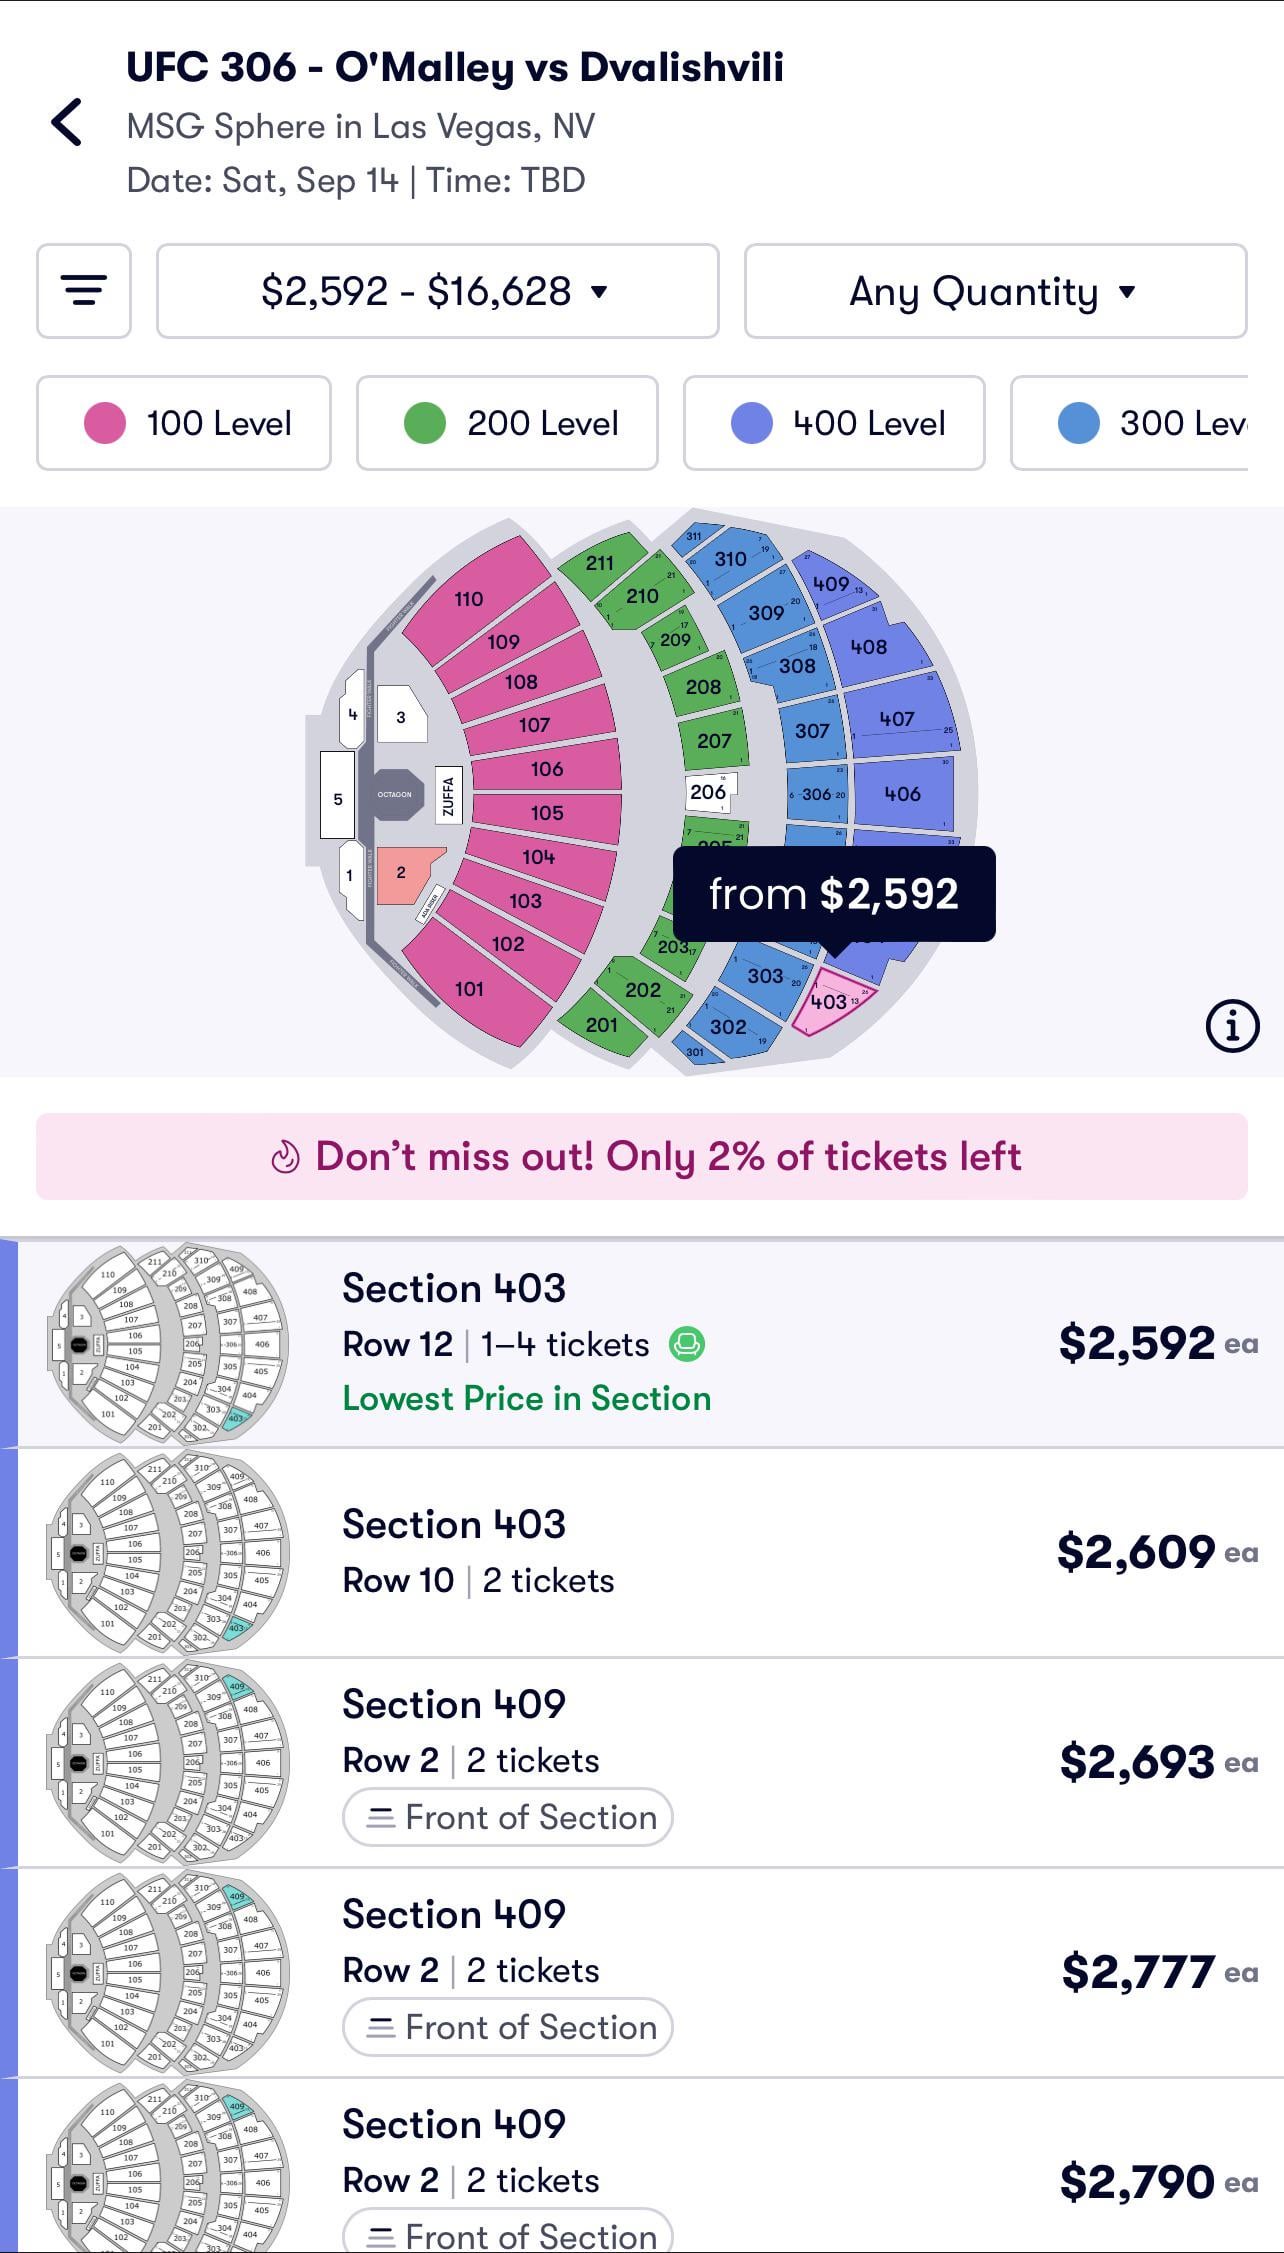Open the $2,592 - $16,628 price dropdown
The width and height of the screenshot is (1284, 2253).
pos(438,291)
